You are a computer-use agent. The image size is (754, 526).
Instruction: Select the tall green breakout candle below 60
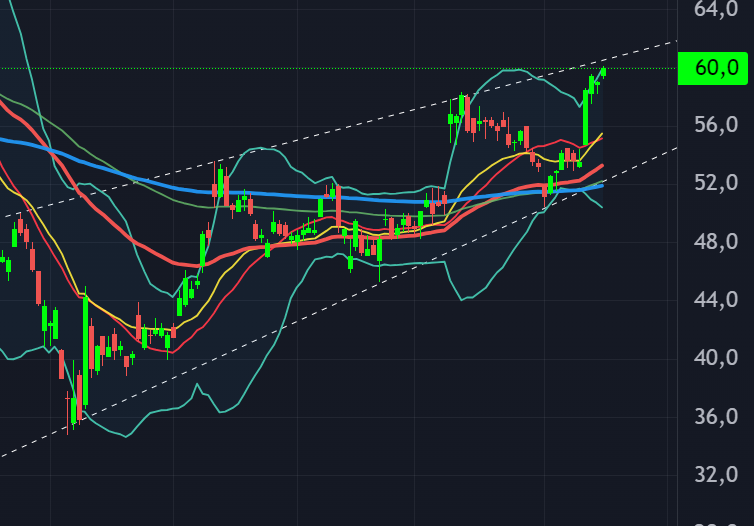point(585,117)
